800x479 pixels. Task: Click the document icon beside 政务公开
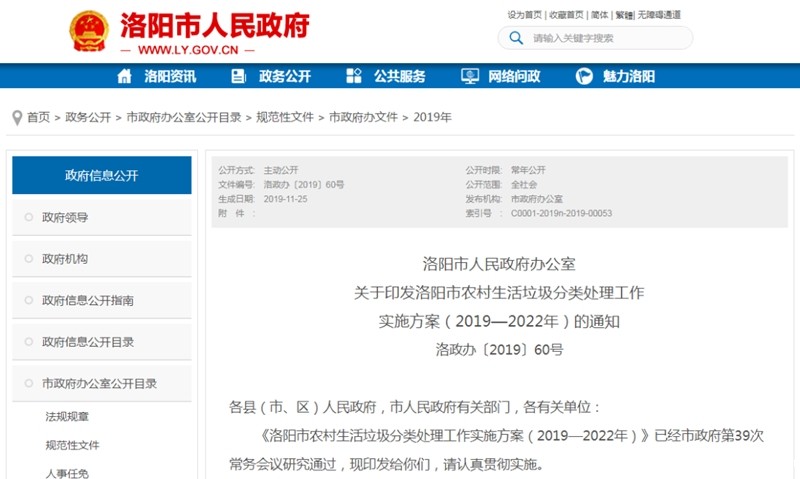(238, 76)
